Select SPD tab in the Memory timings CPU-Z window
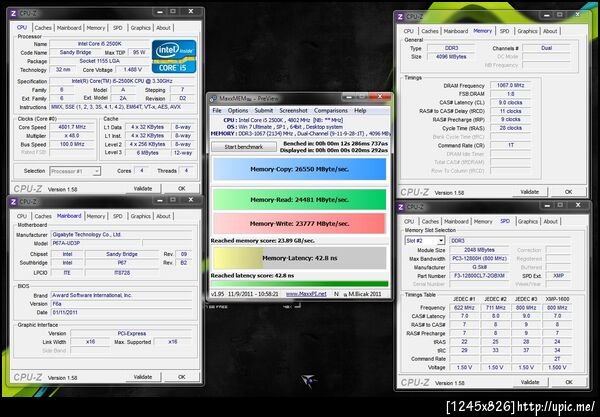 pyautogui.click(x=504, y=31)
